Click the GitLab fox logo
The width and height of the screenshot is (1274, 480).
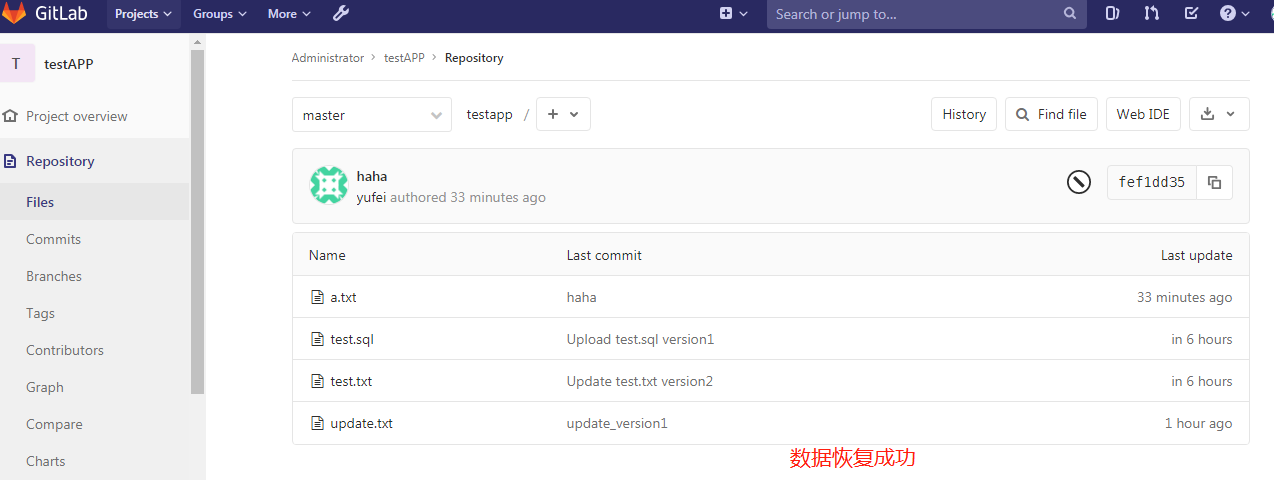[x=14, y=14]
